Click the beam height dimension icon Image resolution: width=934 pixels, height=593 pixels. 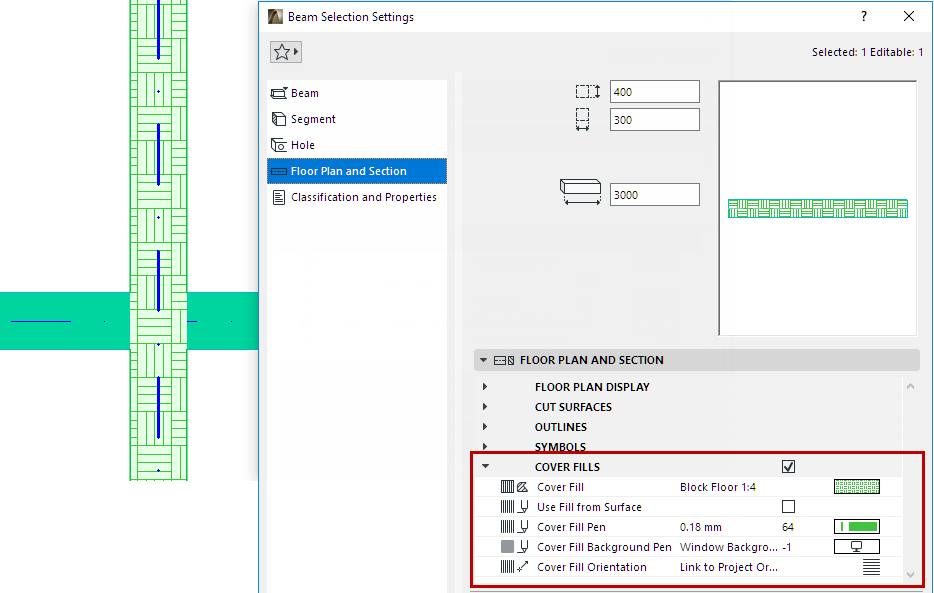tap(588, 92)
